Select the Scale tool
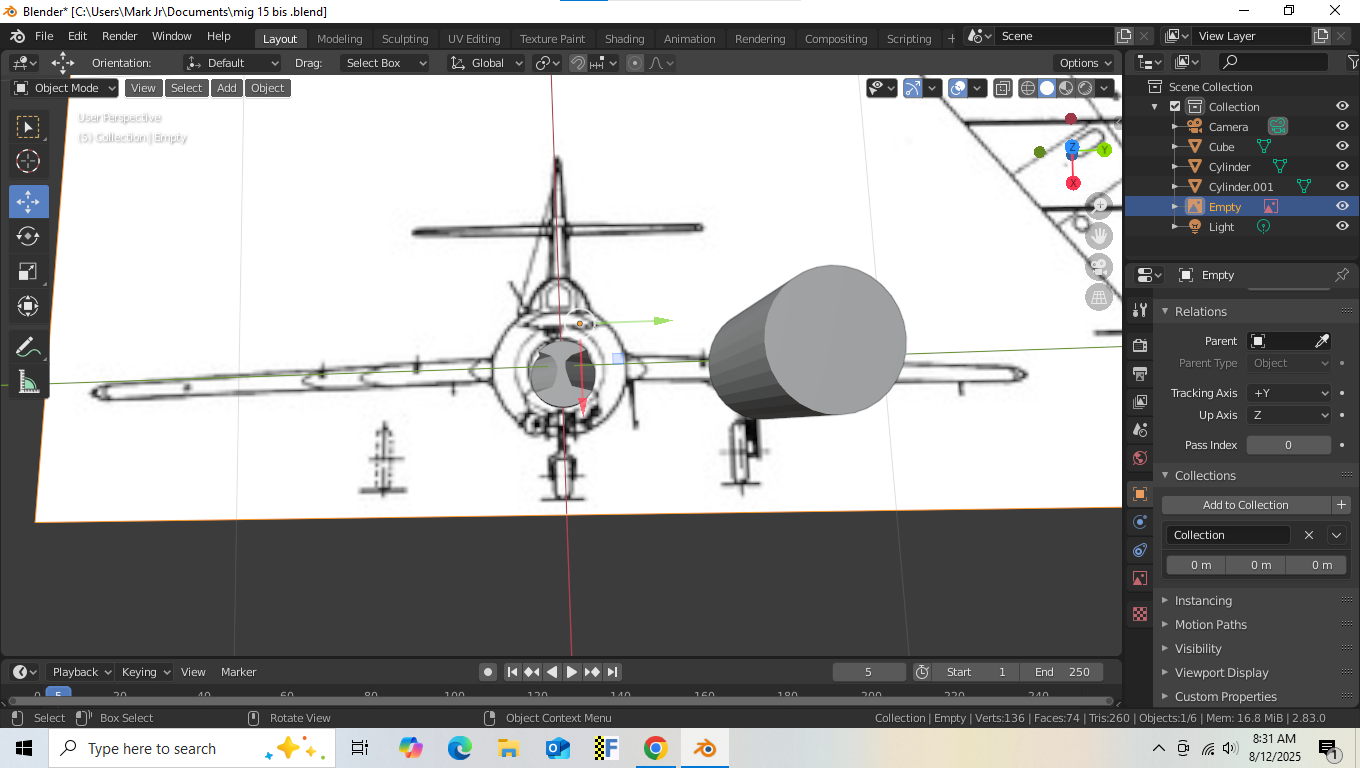The image size is (1360, 768). [28, 272]
